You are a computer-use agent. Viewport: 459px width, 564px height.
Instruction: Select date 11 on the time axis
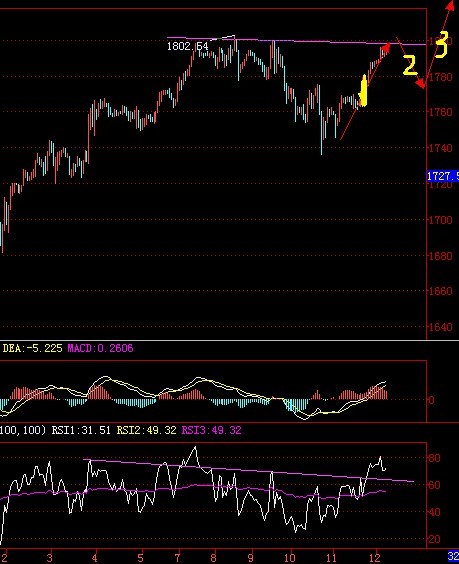331,558
